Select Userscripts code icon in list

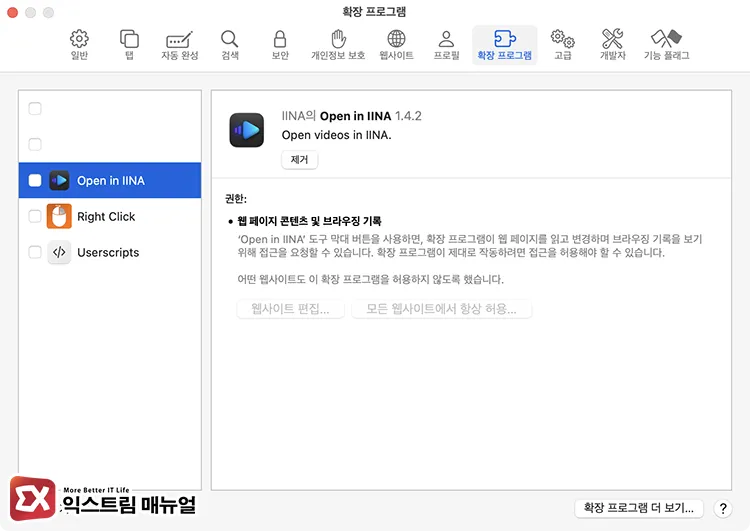click(59, 252)
